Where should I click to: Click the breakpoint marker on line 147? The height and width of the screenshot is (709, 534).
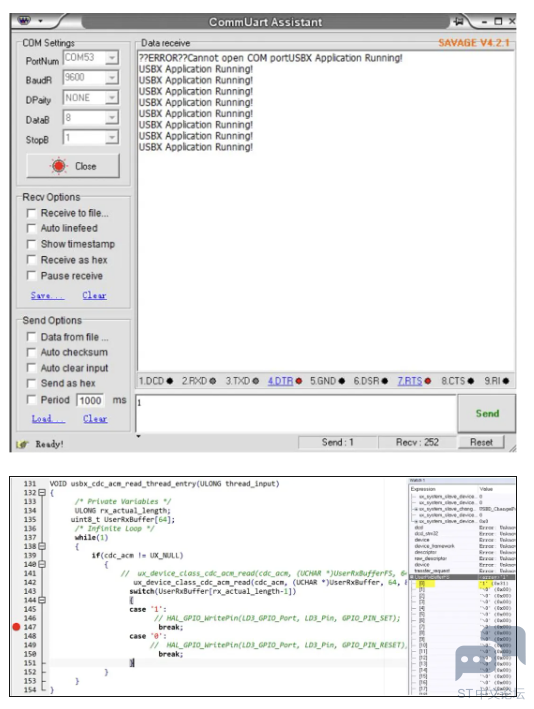click(x=16, y=627)
